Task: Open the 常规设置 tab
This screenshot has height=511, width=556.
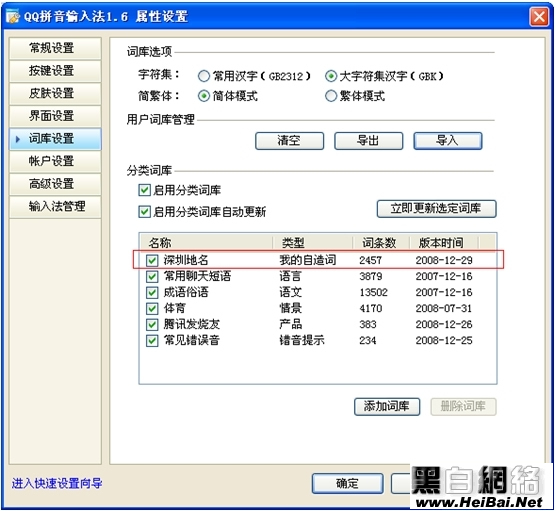Action: tap(55, 48)
